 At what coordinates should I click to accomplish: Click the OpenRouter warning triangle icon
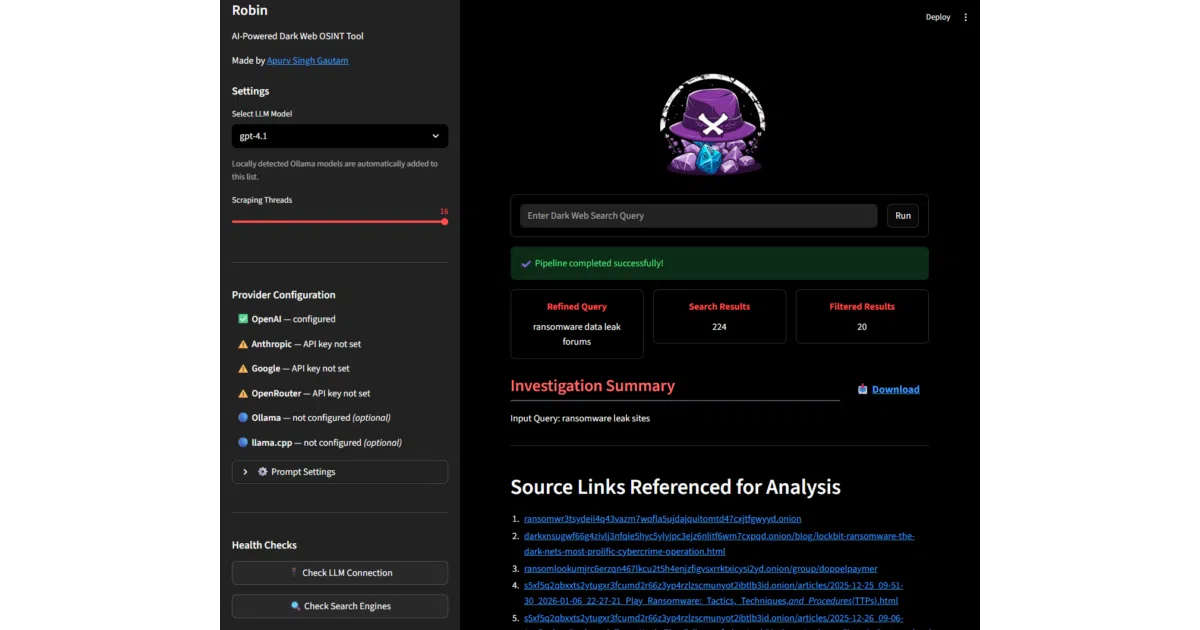pos(243,394)
